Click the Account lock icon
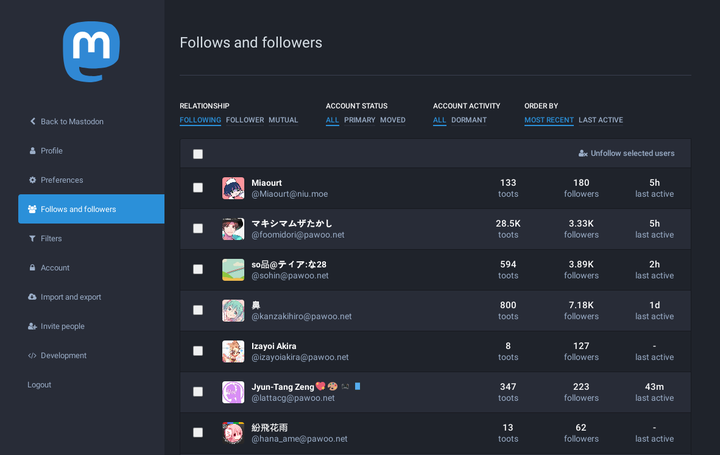Screen dimensions: 720x455 [x=33, y=268]
